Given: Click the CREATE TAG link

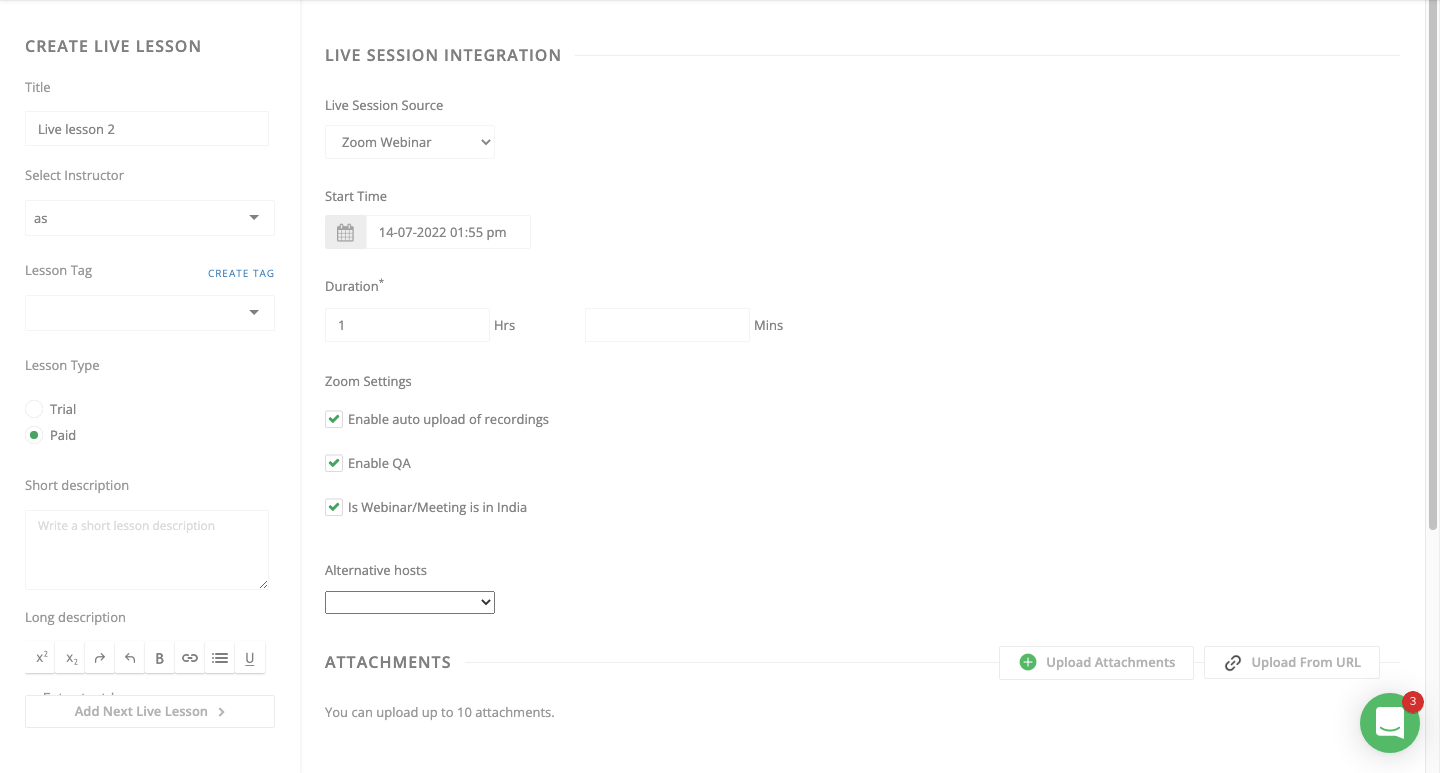Looking at the screenshot, I should click(x=241, y=273).
